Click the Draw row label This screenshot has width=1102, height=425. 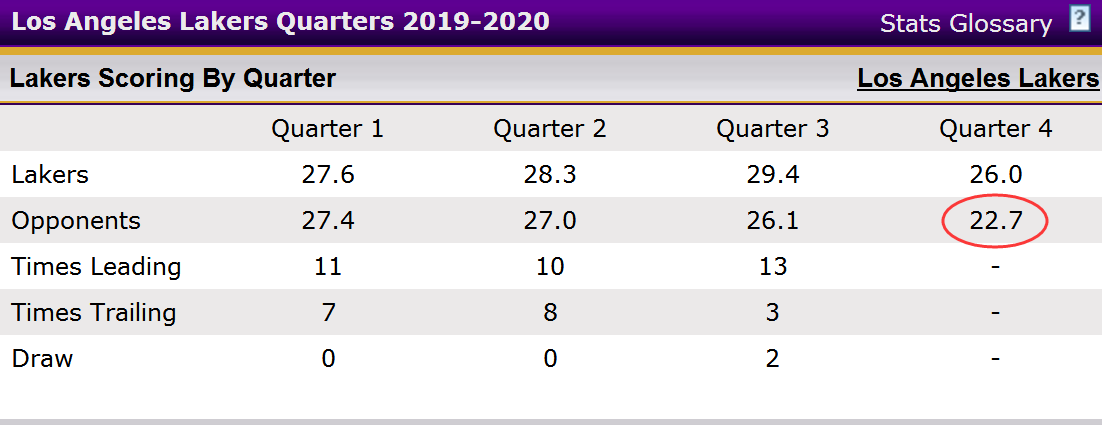coord(42,359)
